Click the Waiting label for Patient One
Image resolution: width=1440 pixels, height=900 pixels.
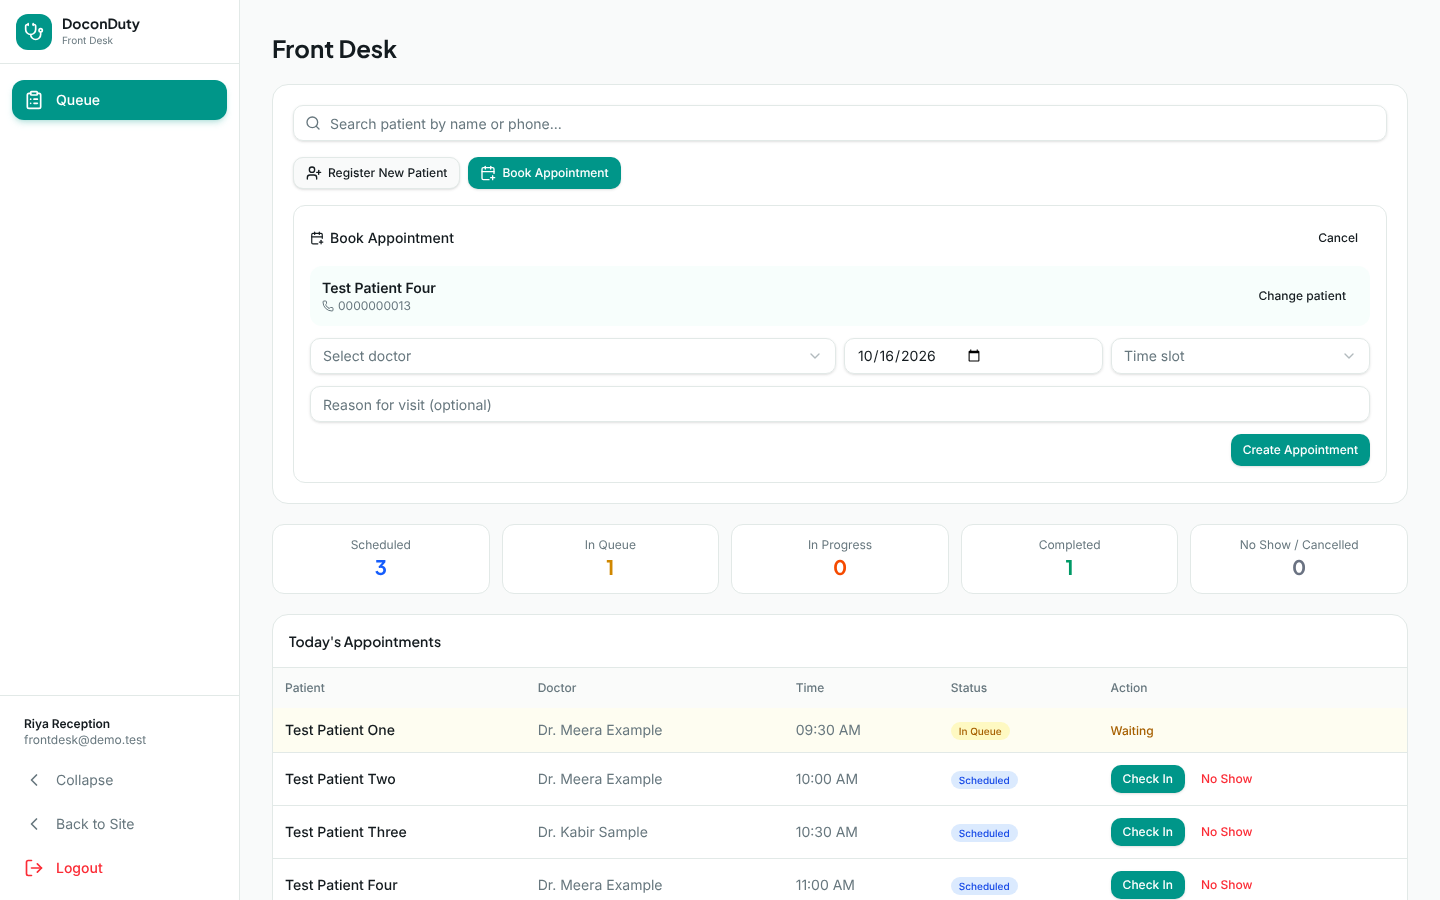(x=1132, y=731)
